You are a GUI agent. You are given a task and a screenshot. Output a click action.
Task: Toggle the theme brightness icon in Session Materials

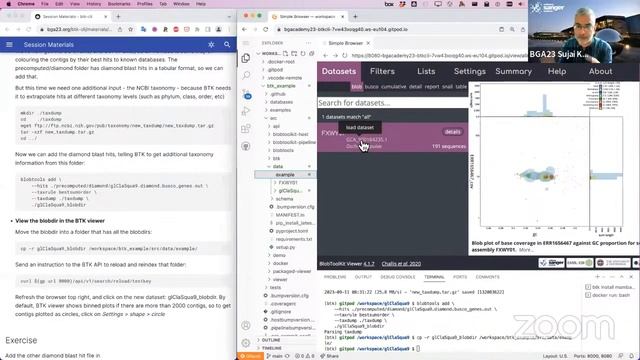(211, 44)
